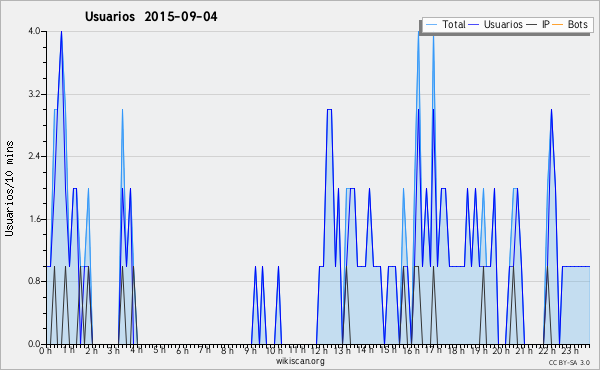Click the '2.4' y-axis value

click(34, 156)
